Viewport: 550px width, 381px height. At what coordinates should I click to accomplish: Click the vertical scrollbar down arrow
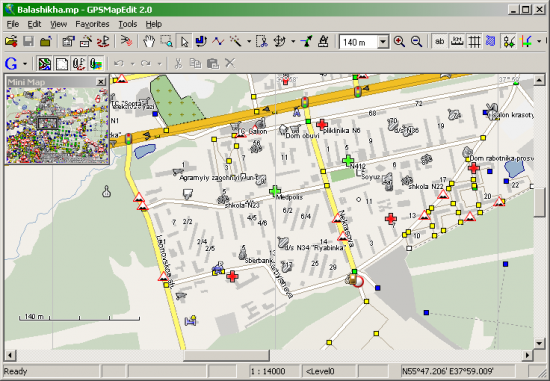tap(539, 343)
